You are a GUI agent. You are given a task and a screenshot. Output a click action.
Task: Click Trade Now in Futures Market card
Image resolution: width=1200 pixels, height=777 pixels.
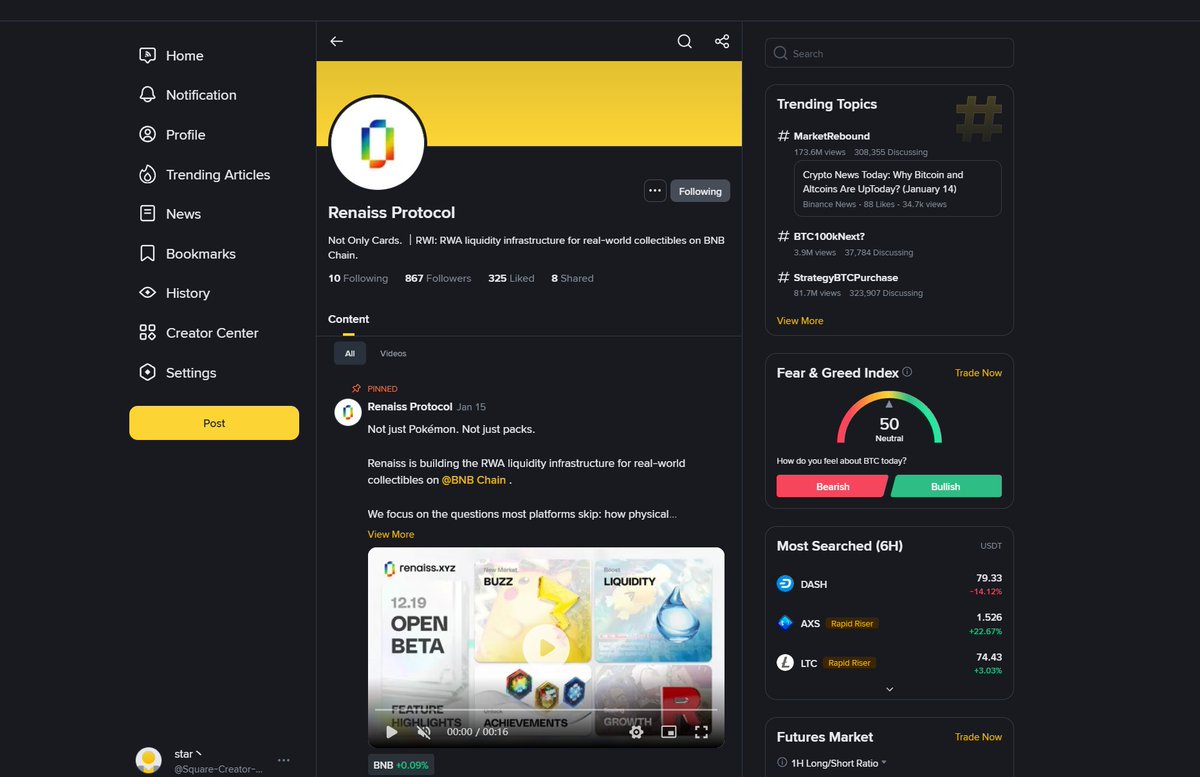[x=978, y=737]
